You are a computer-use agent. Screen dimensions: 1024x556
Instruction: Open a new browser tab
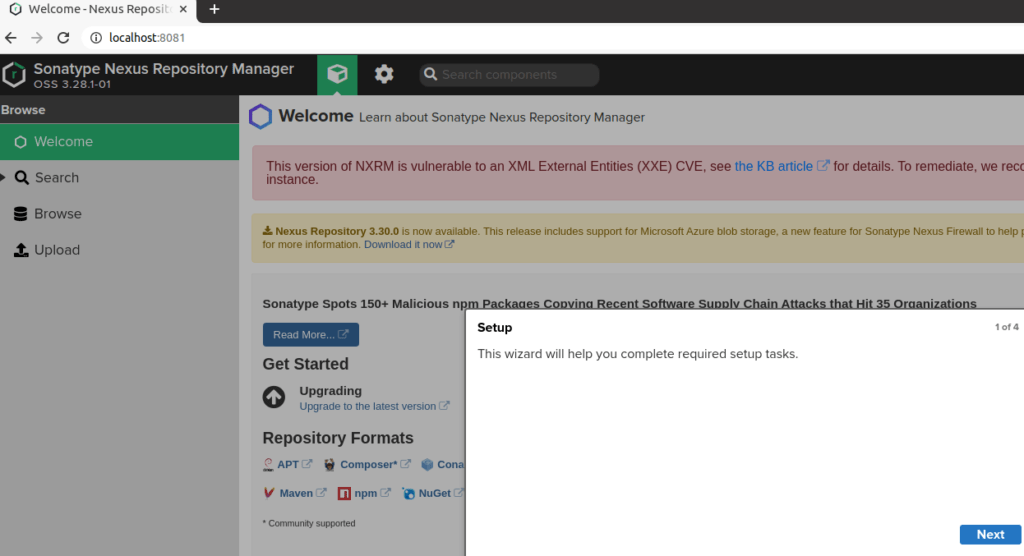(x=214, y=9)
